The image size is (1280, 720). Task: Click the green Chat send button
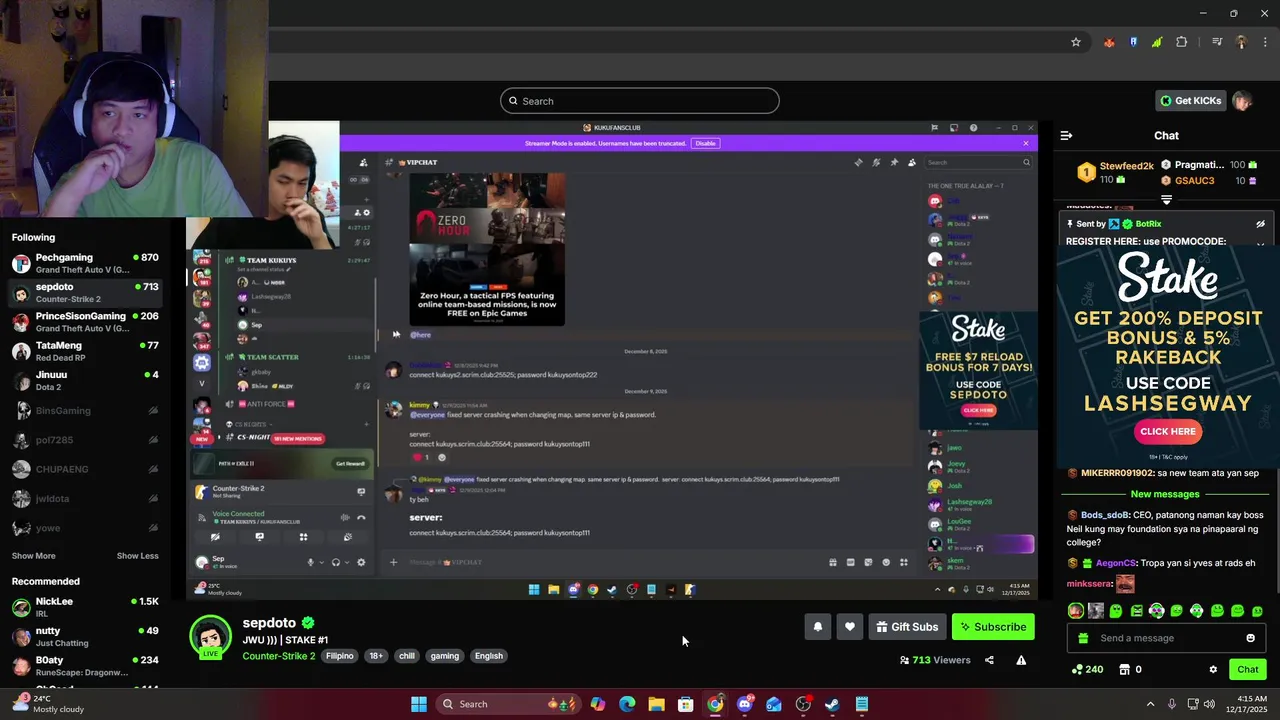[x=1247, y=669]
